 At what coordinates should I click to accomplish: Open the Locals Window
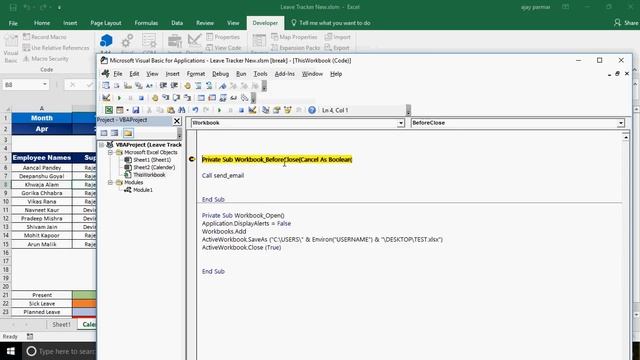[x=201, y=98]
